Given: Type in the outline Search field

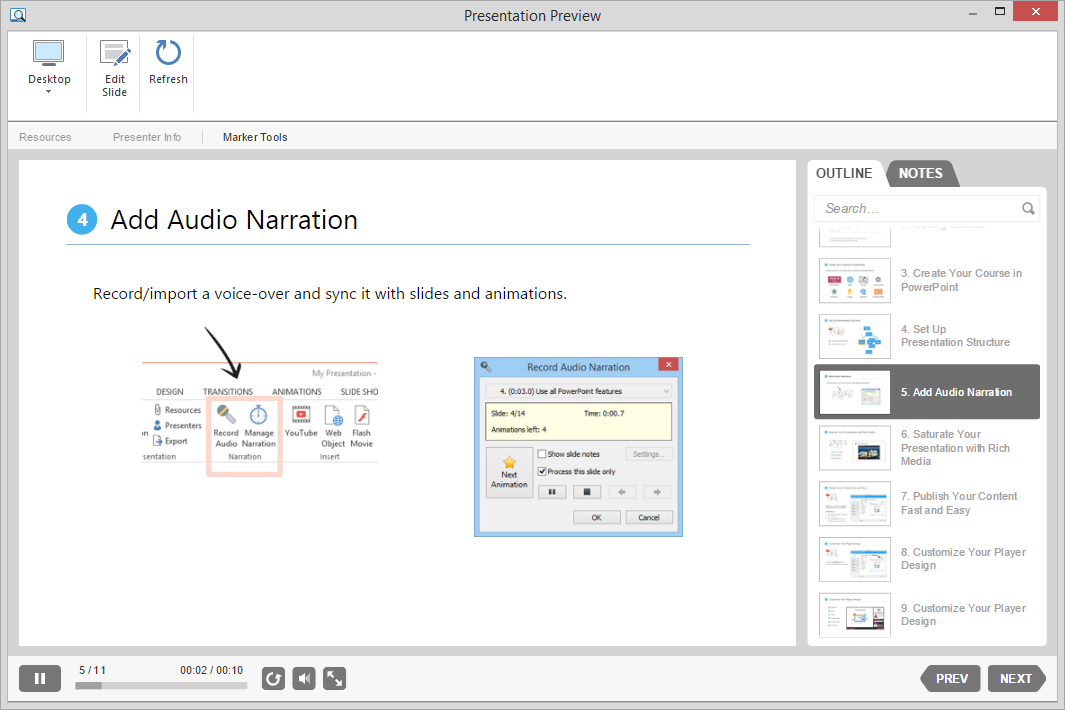Looking at the screenshot, I should tap(915, 209).
